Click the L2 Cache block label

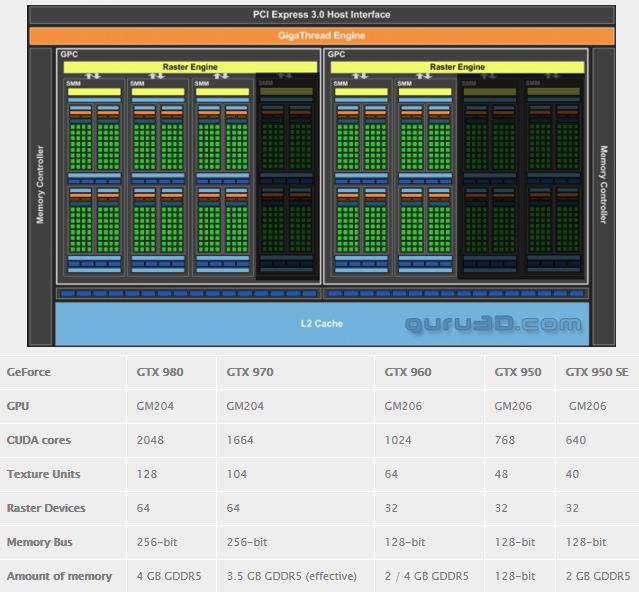click(322, 324)
